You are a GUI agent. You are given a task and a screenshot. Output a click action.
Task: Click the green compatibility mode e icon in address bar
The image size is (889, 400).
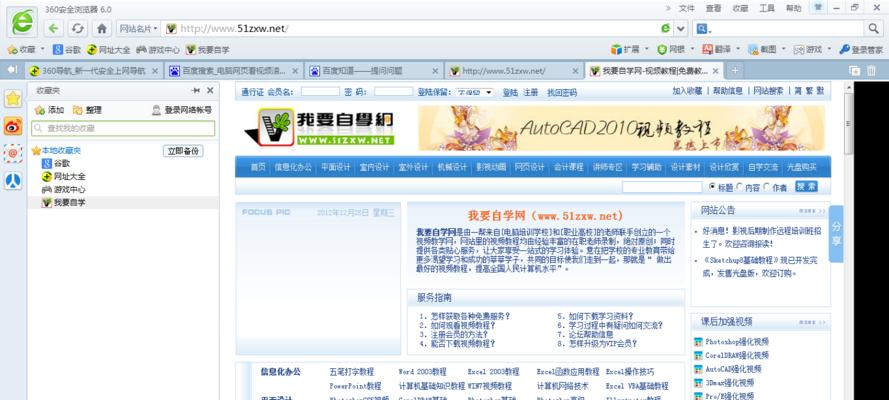click(666, 28)
